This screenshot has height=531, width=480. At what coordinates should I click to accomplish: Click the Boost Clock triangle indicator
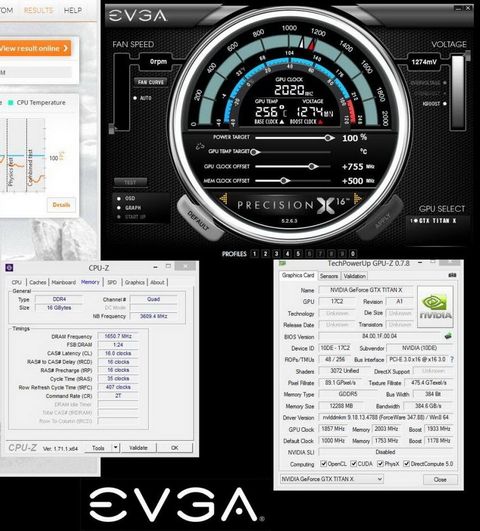click(320, 122)
